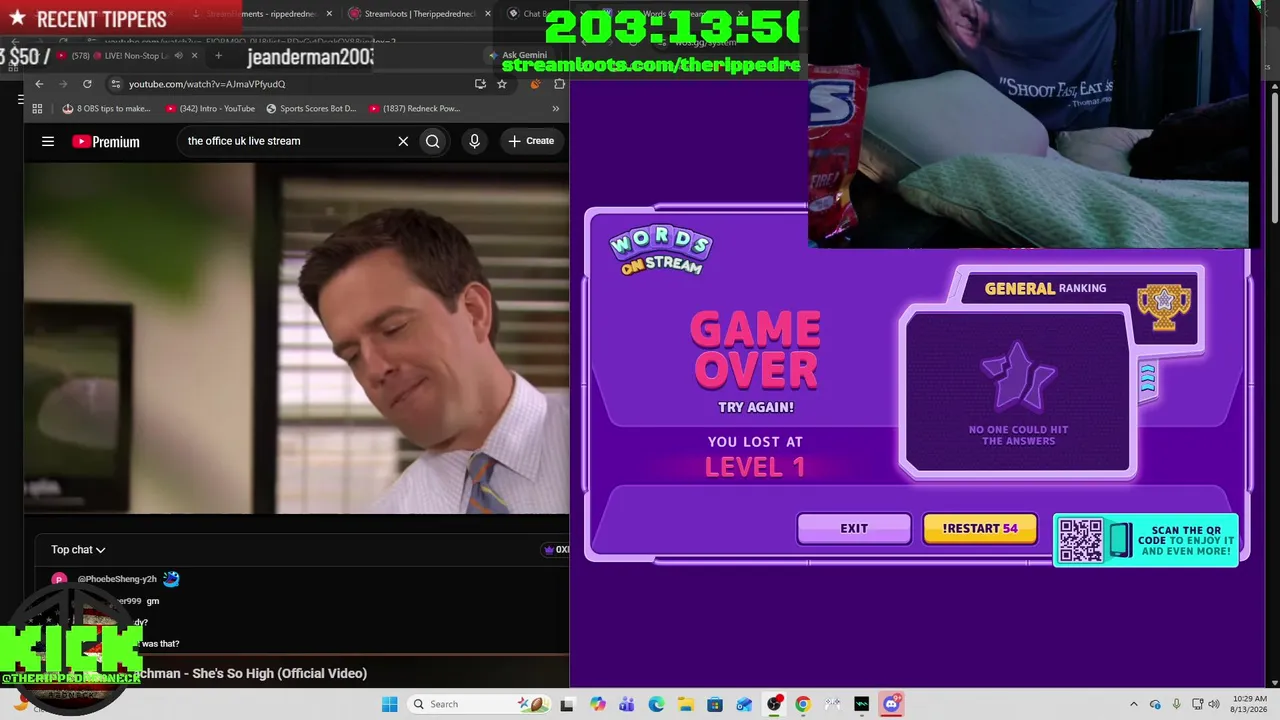
Task: Click the system tray microphone icon
Action: (x=1177, y=704)
